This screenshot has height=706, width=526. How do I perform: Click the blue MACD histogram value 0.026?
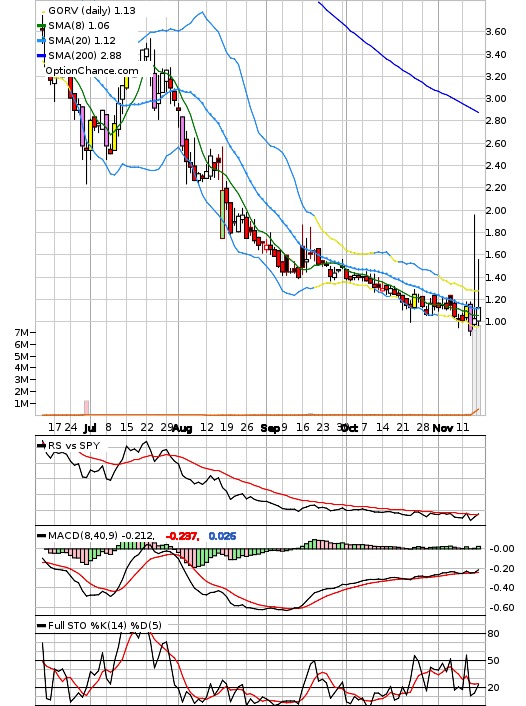[x=222, y=536]
